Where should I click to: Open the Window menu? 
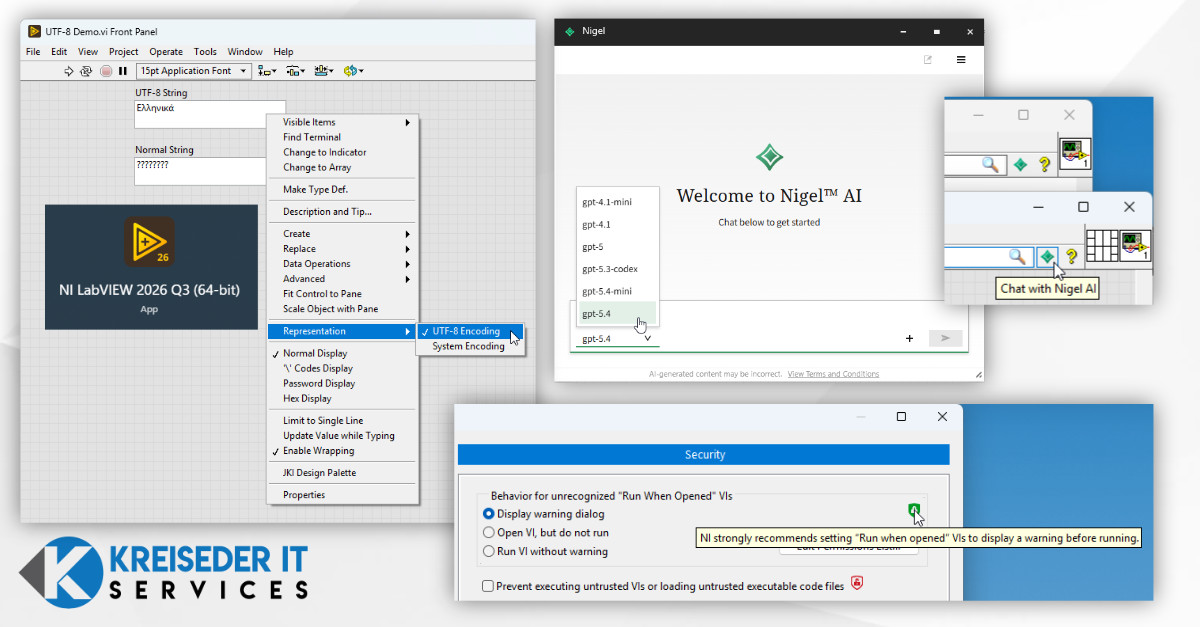click(x=245, y=52)
